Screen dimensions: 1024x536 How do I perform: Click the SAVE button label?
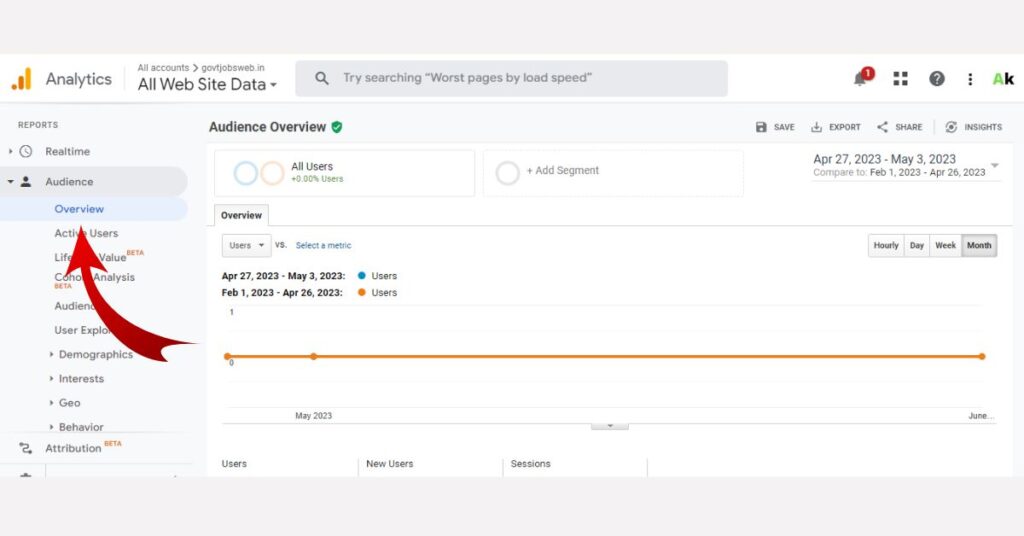click(x=784, y=127)
